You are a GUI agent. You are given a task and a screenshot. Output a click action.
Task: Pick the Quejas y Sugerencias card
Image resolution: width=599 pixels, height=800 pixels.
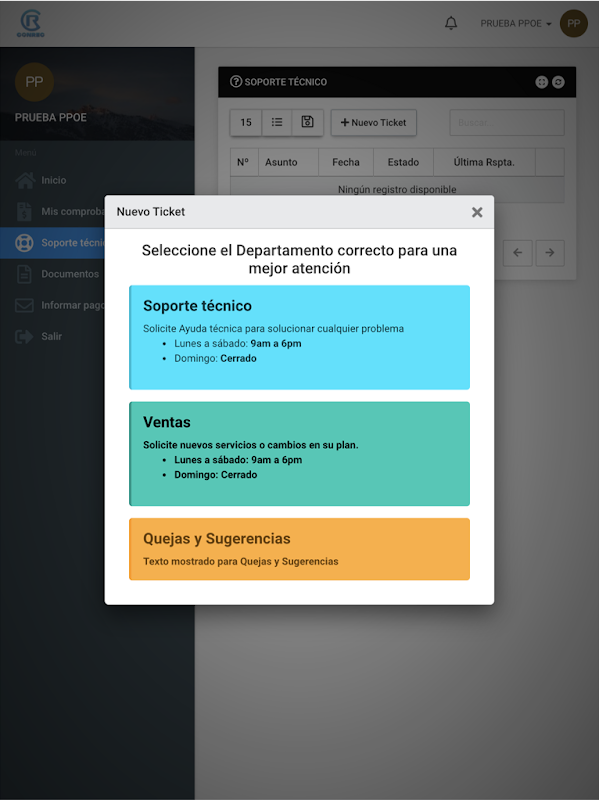[x=300, y=549]
